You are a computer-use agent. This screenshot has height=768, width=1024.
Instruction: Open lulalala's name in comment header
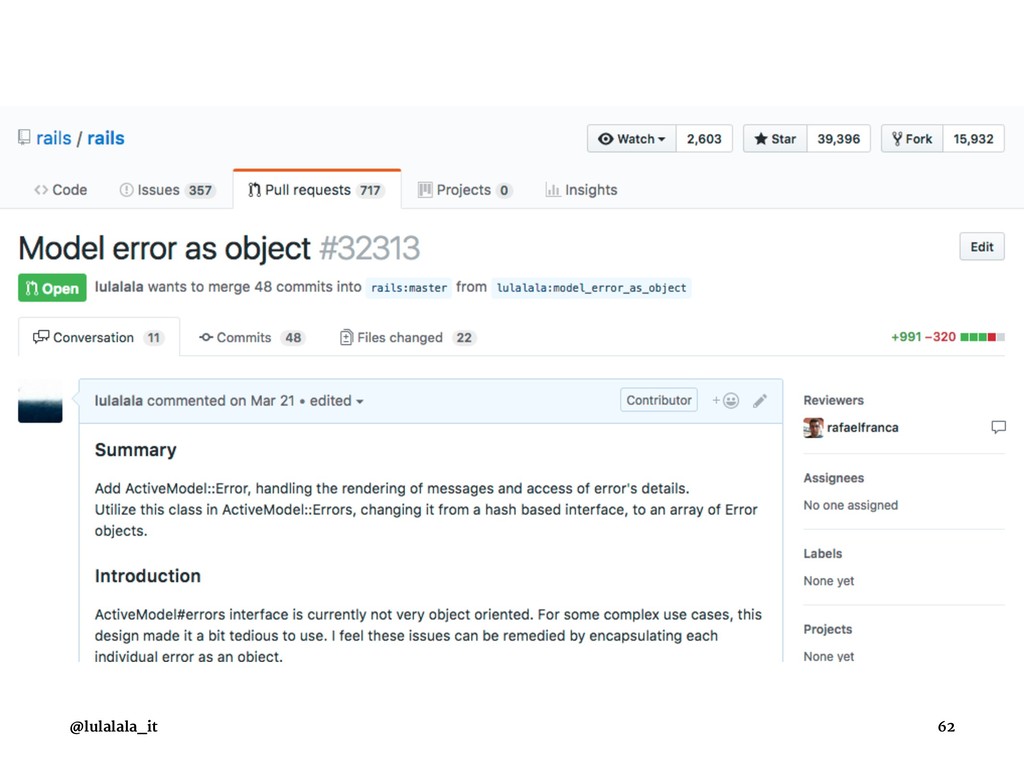(x=119, y=400)
